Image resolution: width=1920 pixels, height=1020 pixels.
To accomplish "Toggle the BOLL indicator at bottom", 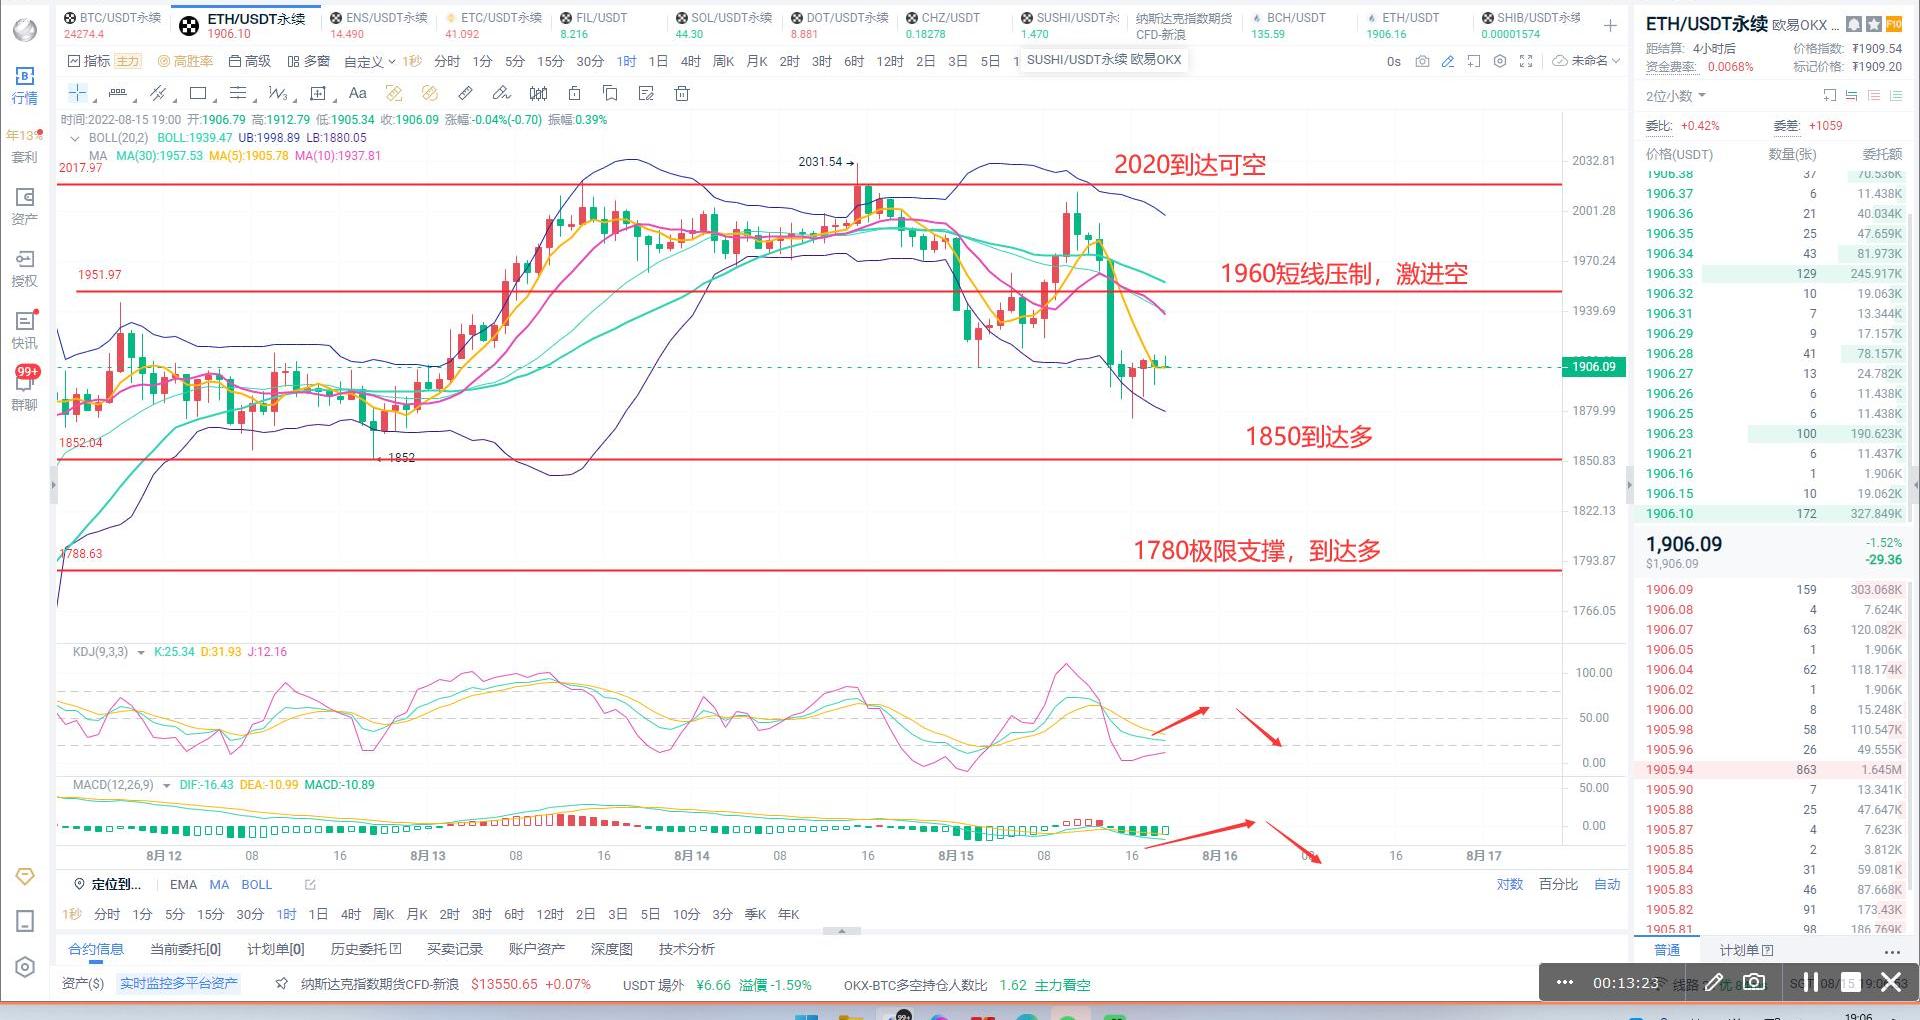I will (x=256, y=885).
